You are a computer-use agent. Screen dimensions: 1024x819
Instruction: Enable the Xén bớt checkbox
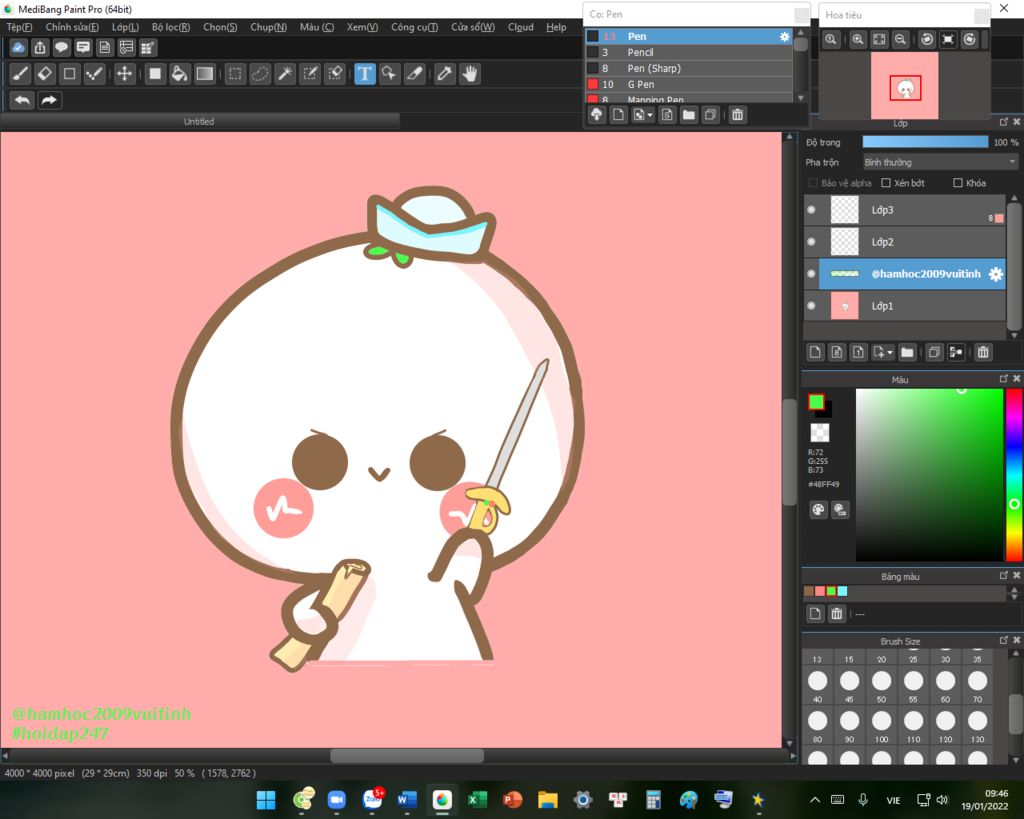coord(886,183)
